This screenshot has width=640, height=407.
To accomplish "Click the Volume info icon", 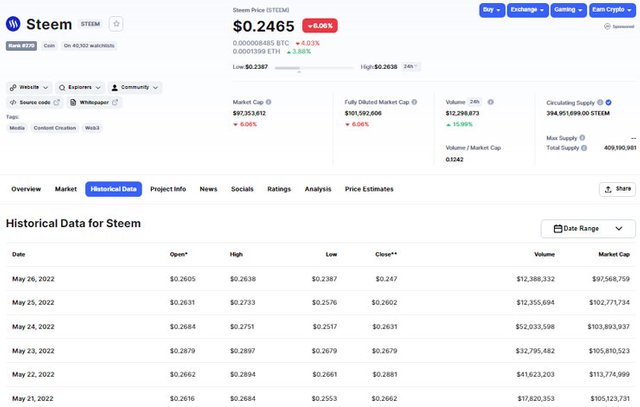I will click(491, 102).
